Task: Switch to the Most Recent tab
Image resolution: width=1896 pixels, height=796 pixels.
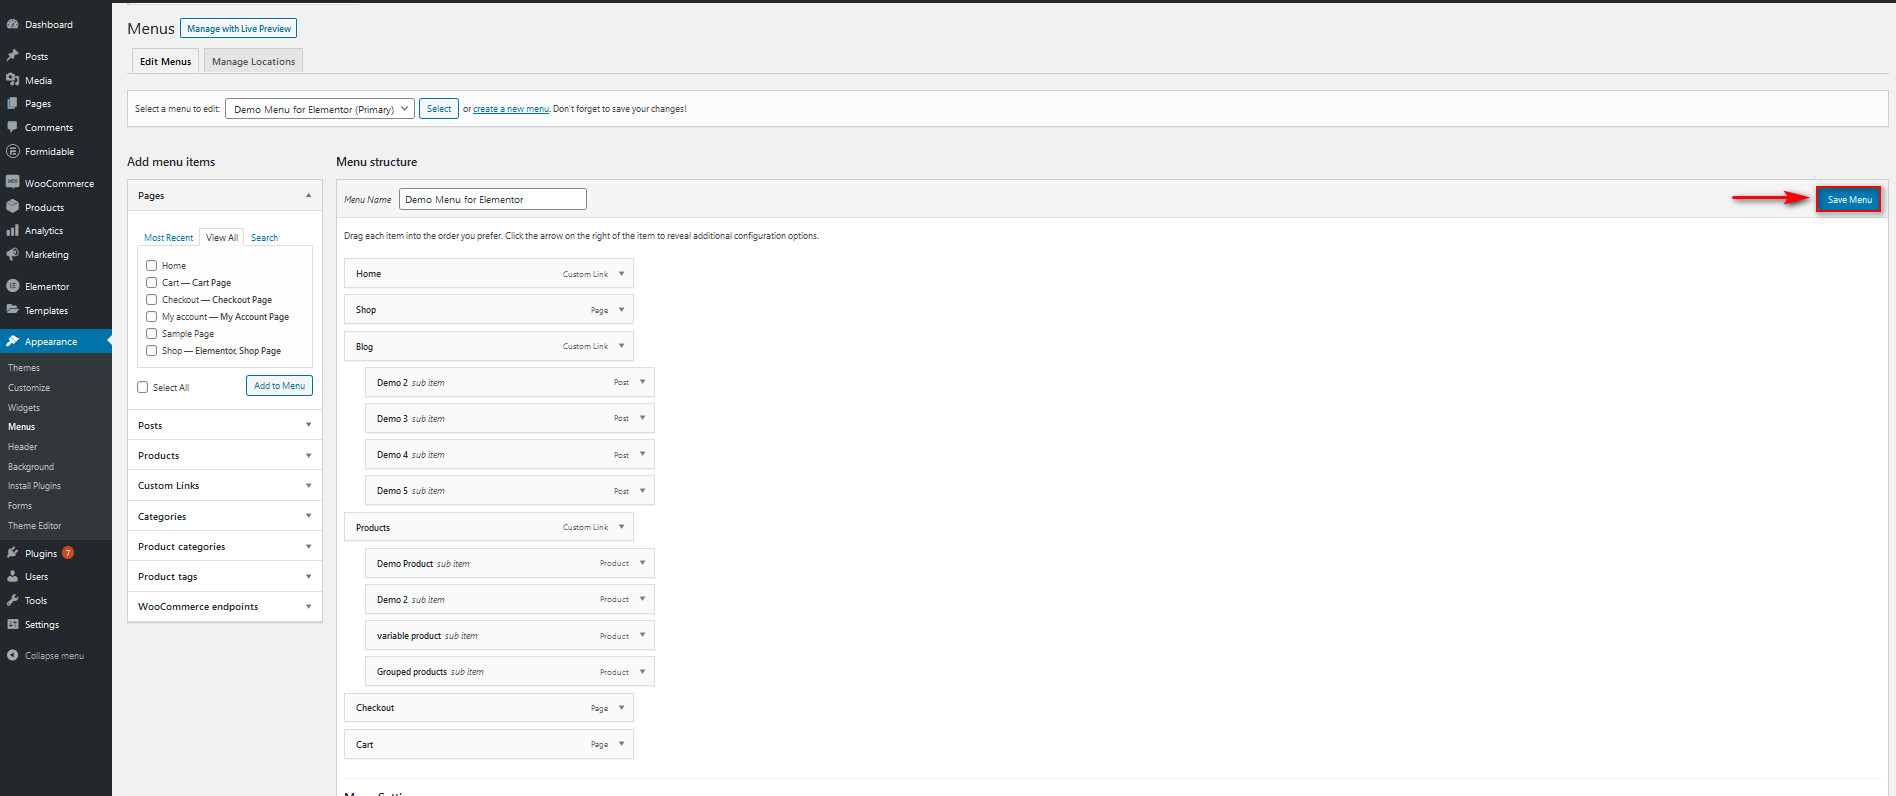Action: pyautogui.click(x=168, y=238)
